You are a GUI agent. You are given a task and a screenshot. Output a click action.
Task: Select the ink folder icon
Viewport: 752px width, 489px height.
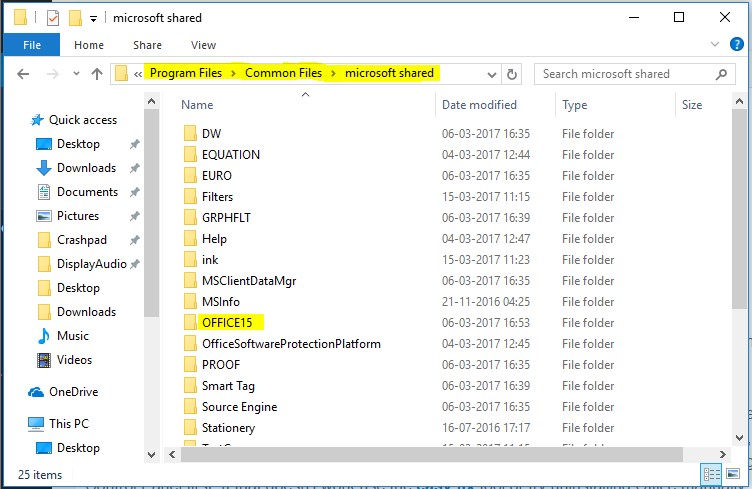(x=190, y=260)
